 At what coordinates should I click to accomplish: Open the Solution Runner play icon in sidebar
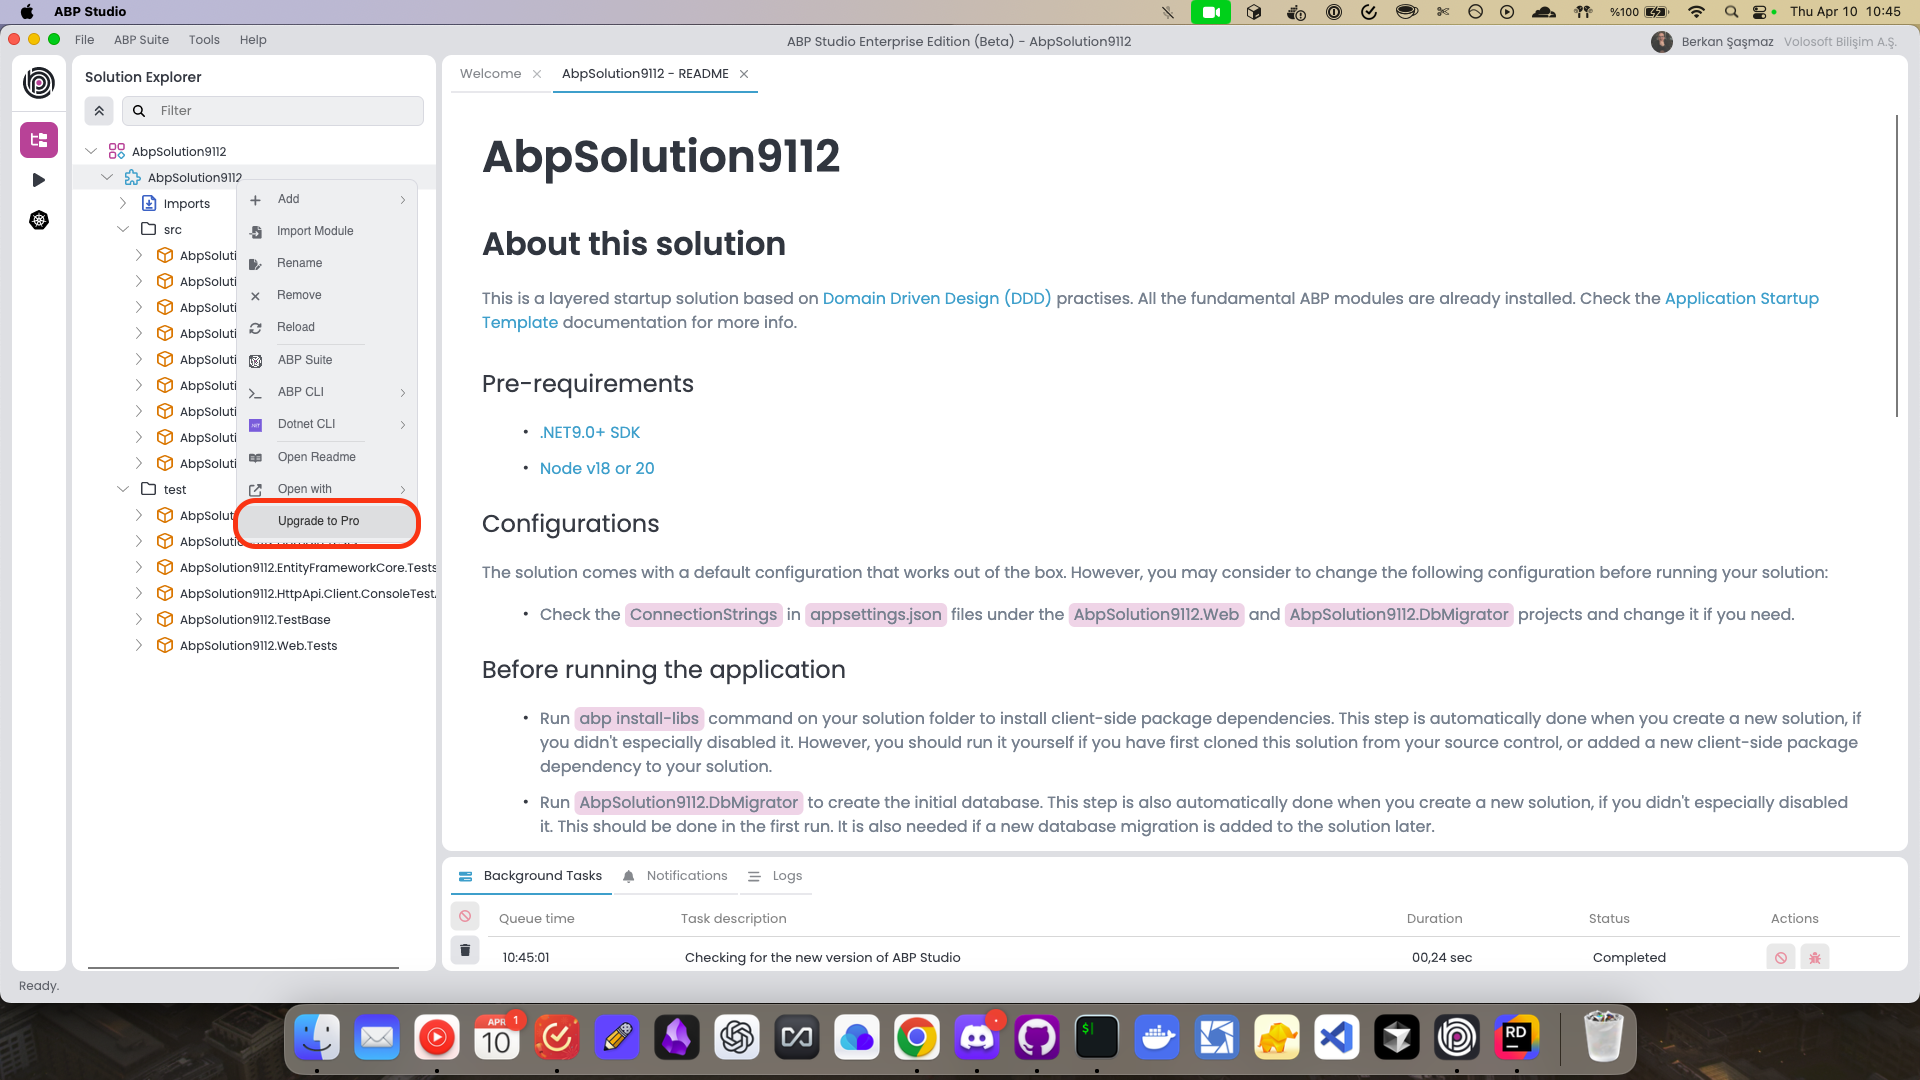click(x=39, y=180)
